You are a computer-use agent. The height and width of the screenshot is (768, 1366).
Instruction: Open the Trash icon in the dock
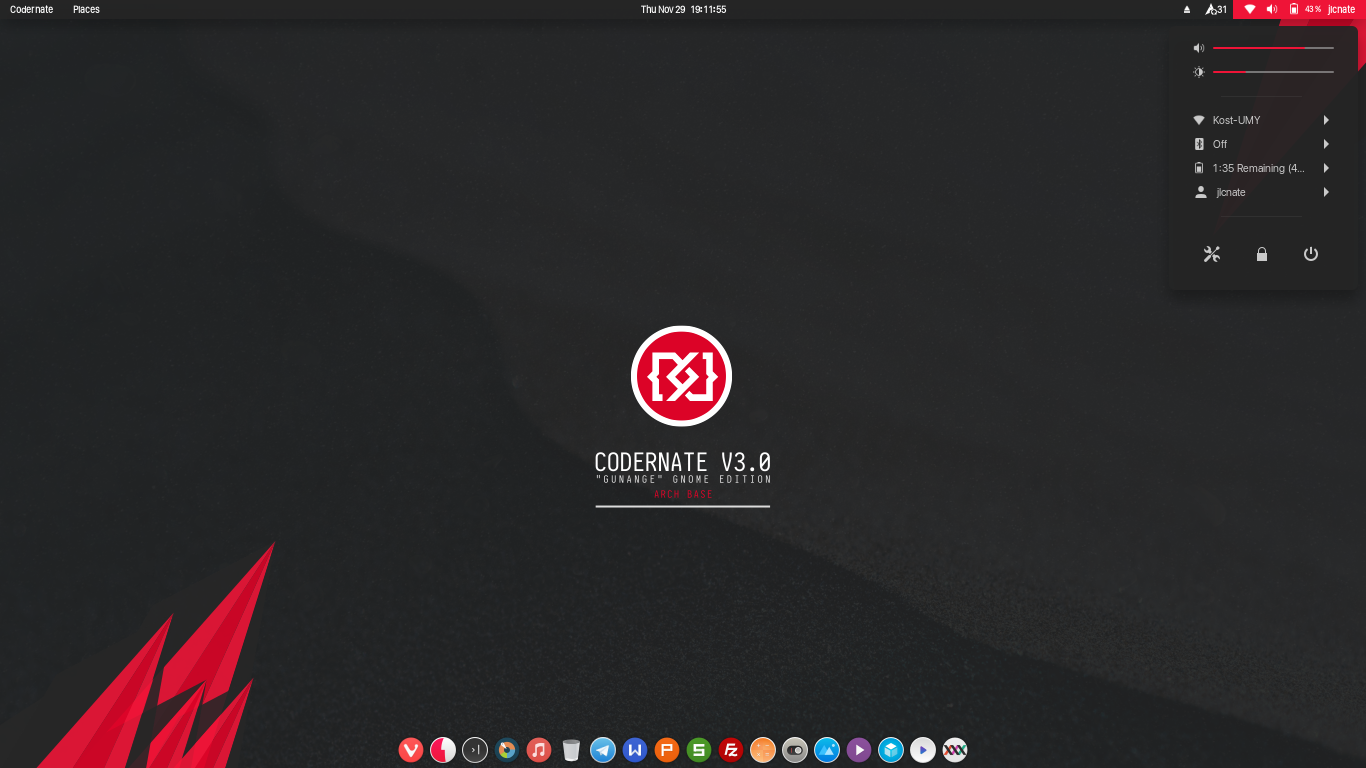(571, 750)
